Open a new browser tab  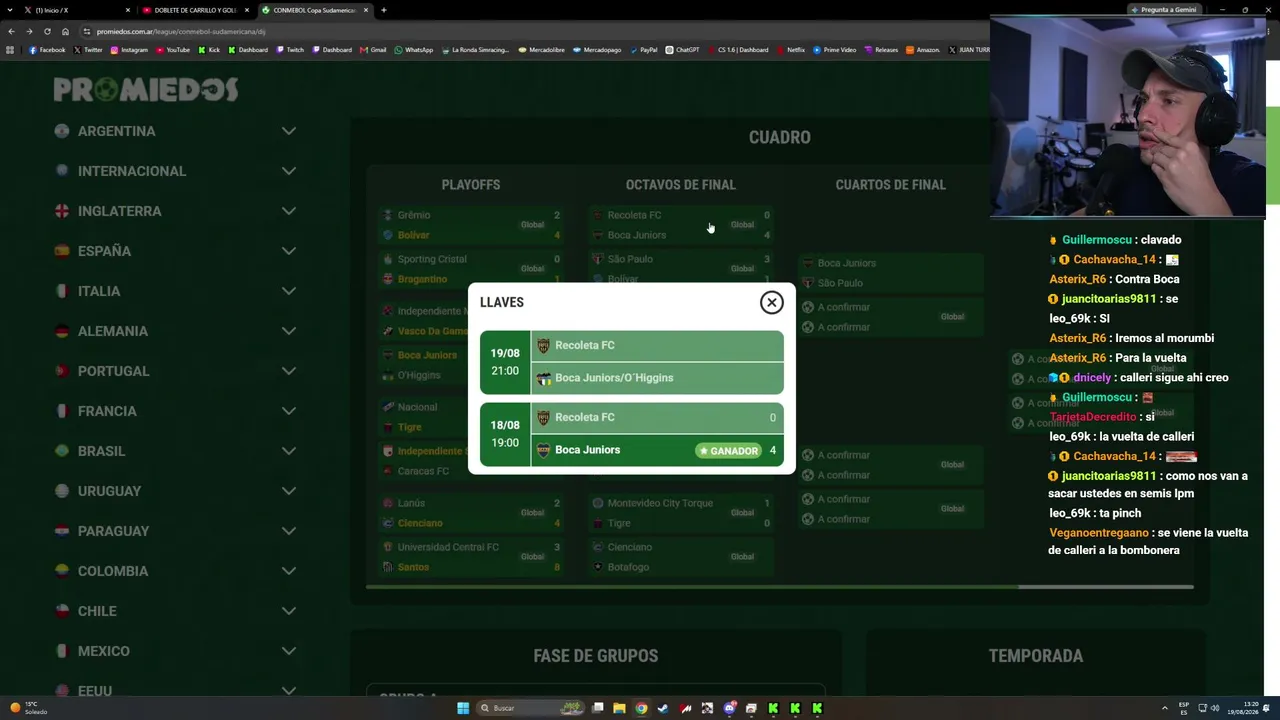pyautogui.click(x=384, y=10)
